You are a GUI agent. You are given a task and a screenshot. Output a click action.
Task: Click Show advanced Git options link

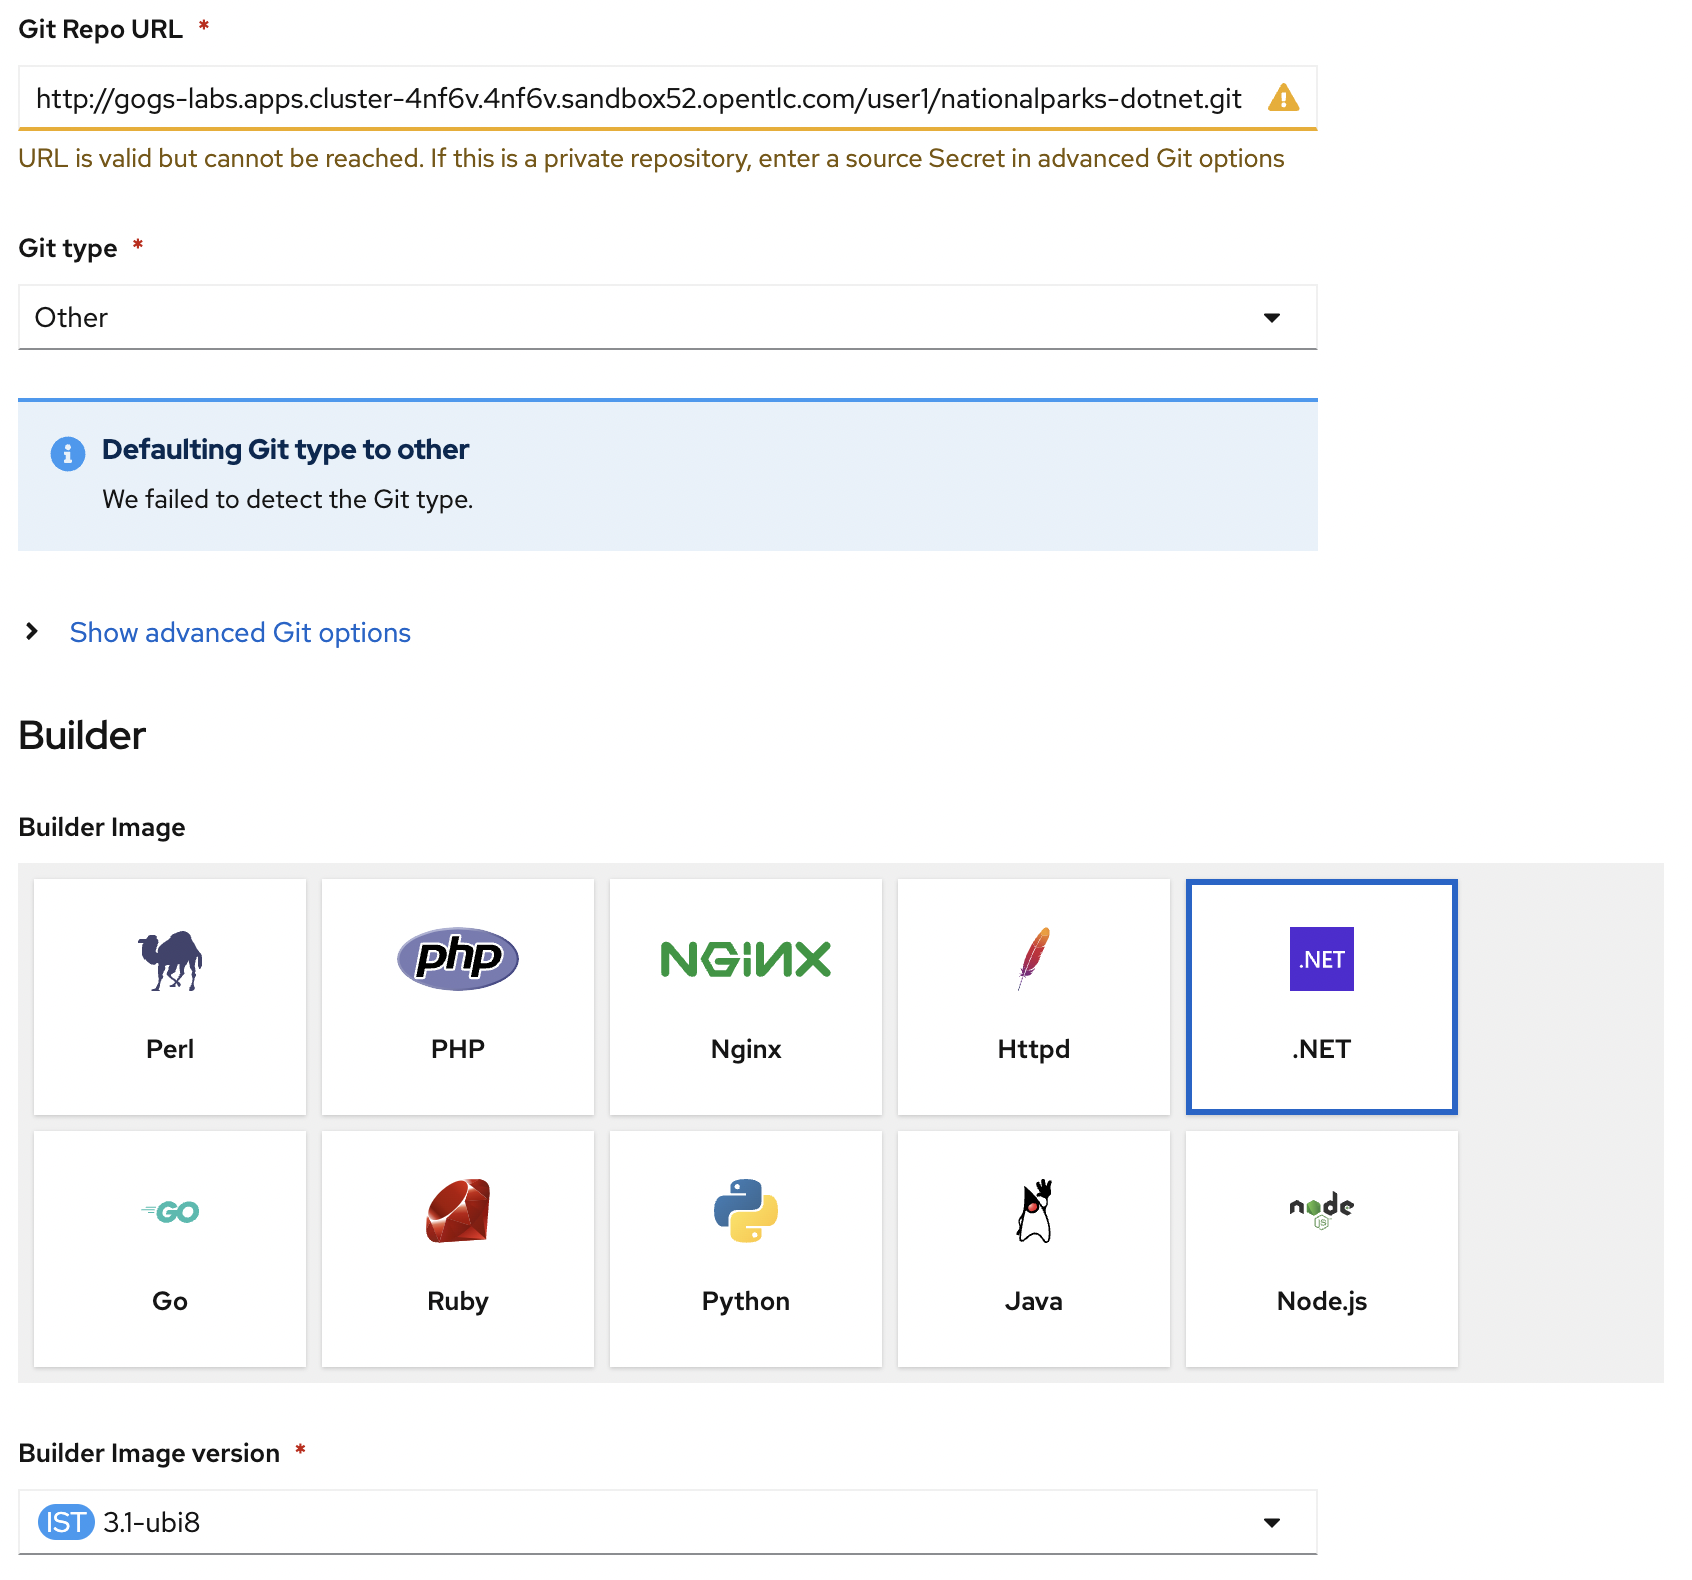pyautogui.click(x=240, y=632)
